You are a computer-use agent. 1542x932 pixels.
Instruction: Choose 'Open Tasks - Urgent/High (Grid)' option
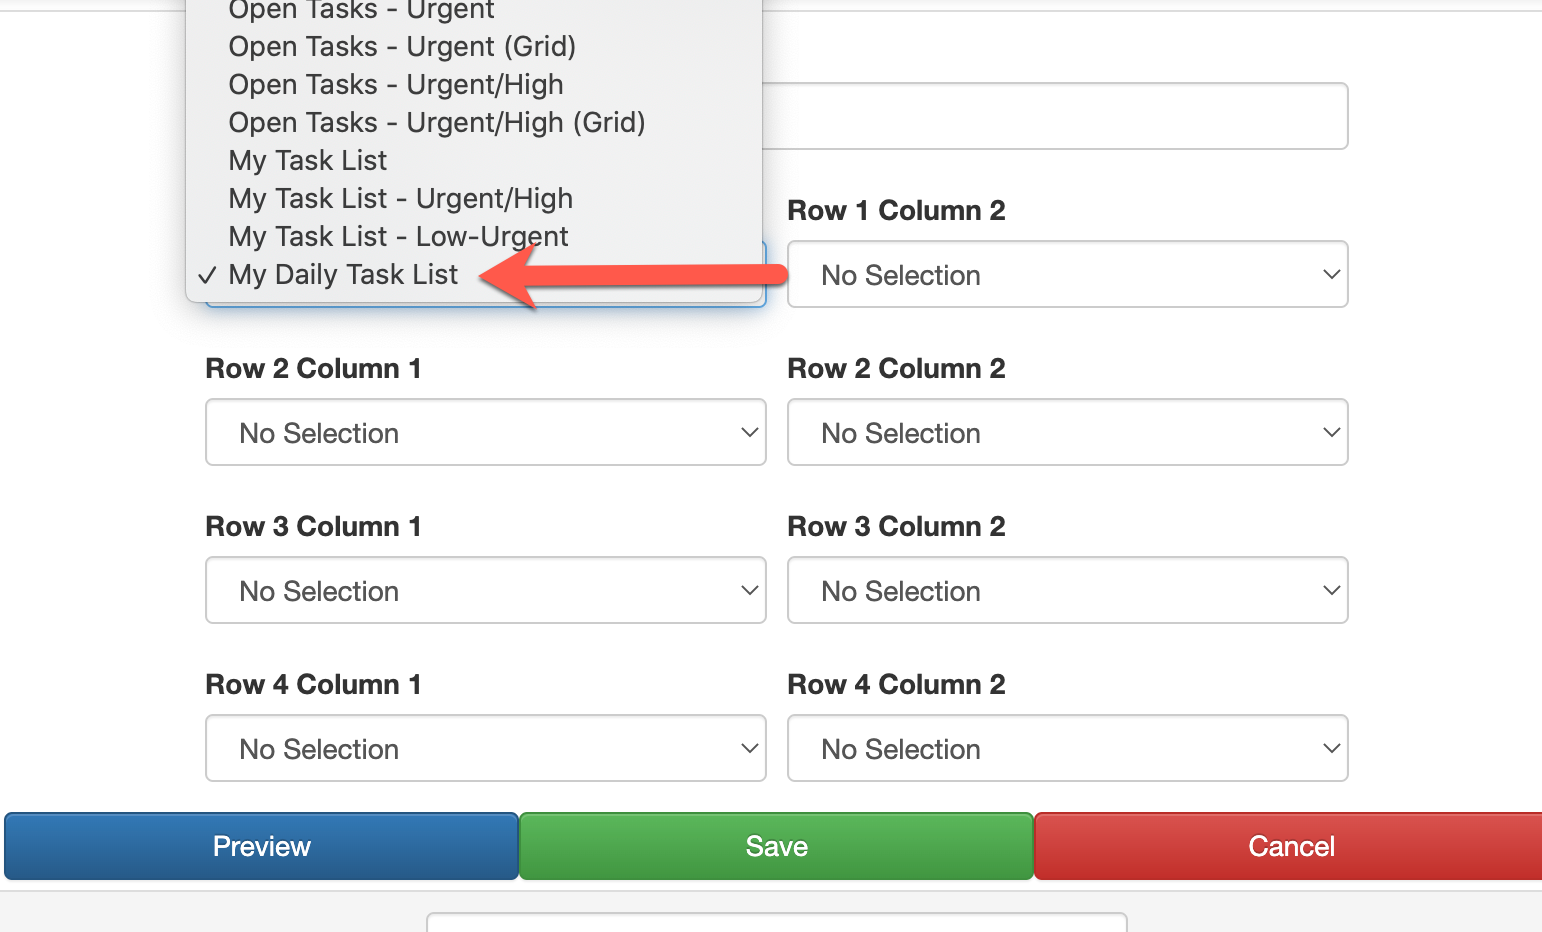pyautogui.click(x=437, y=123)
